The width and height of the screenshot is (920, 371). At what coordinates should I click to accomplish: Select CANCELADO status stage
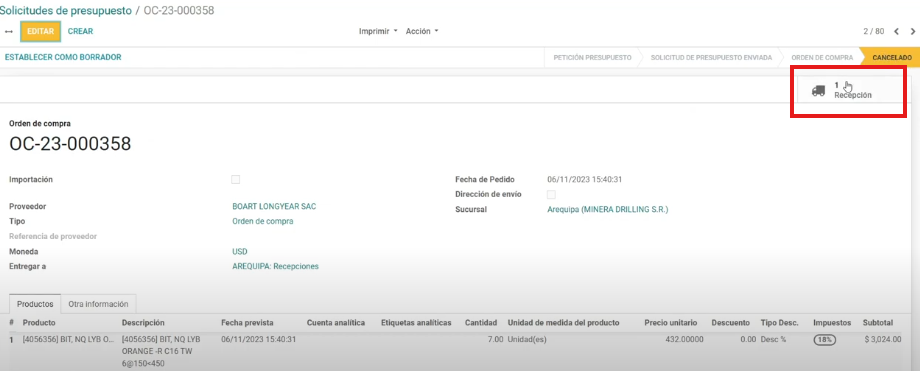892,58
